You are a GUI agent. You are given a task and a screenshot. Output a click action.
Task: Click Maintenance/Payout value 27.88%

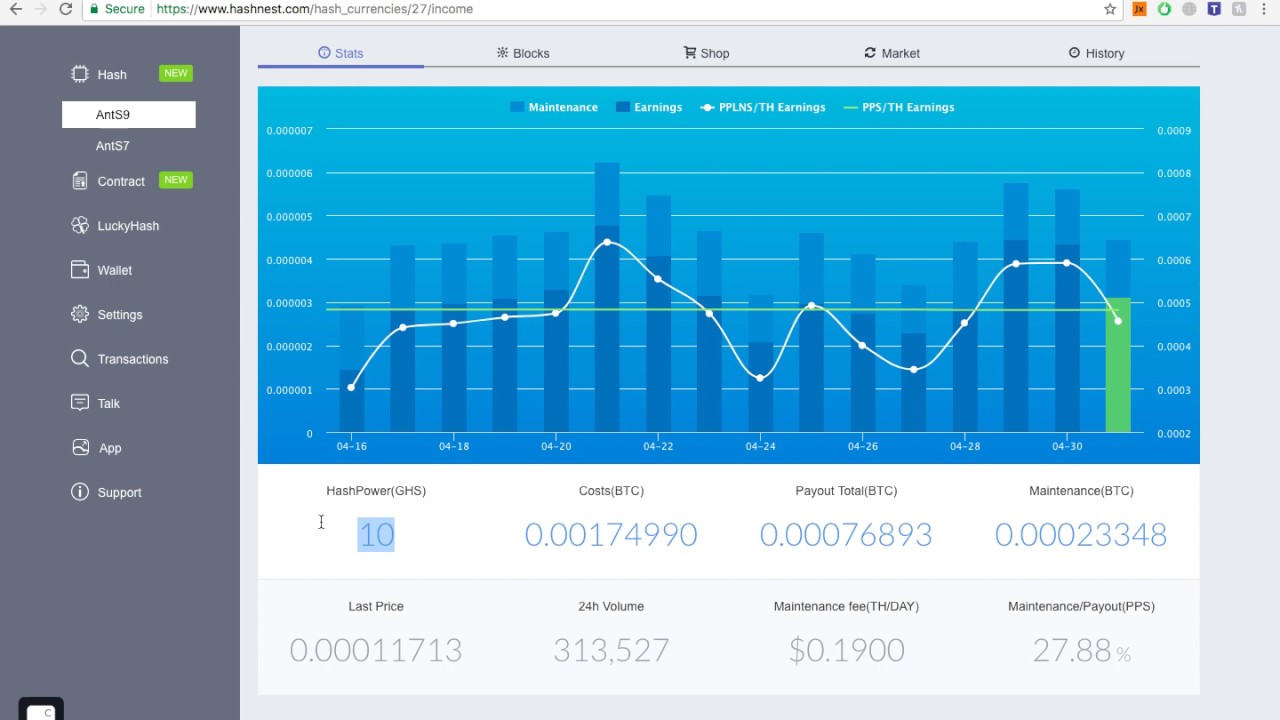pos(1081,651)
